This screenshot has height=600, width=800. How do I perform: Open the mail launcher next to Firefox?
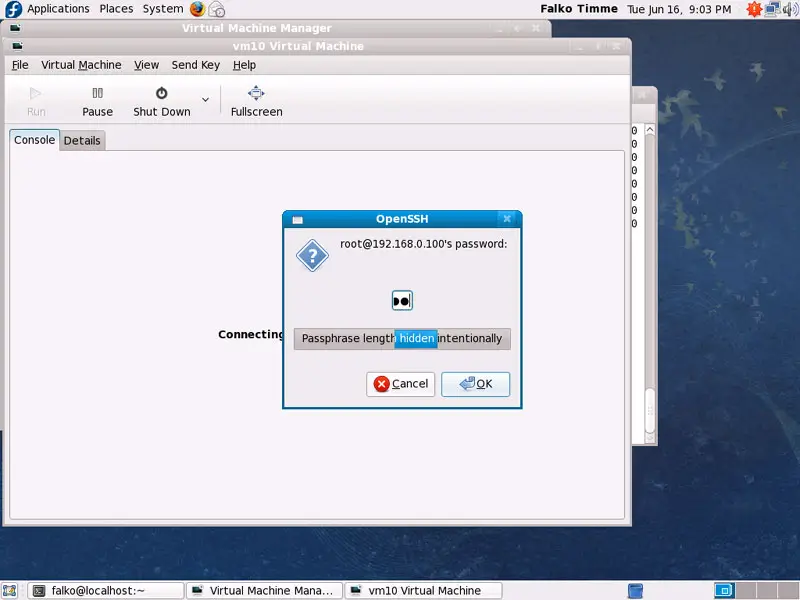pos(217,9)
